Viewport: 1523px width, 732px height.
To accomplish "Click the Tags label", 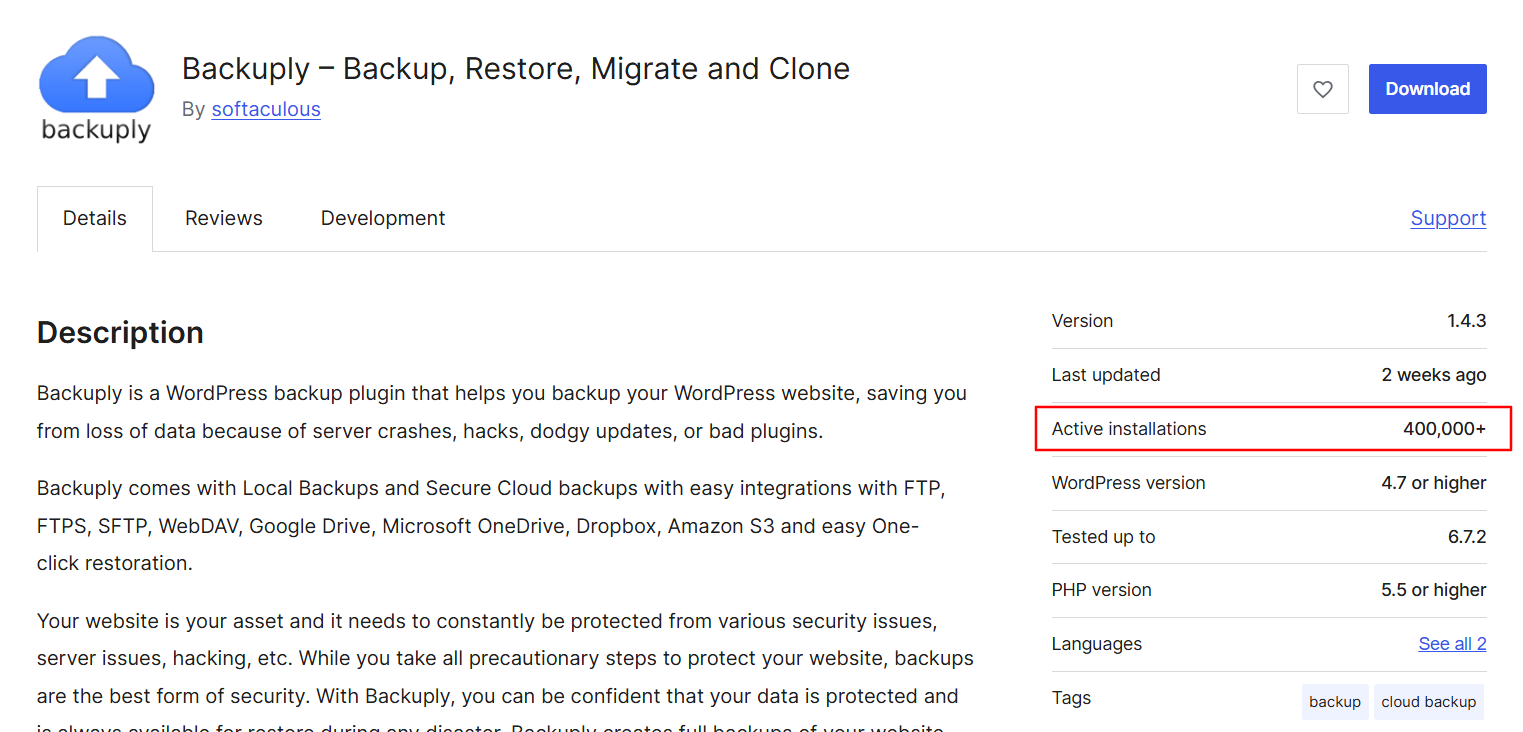I will click(1072, 698).
